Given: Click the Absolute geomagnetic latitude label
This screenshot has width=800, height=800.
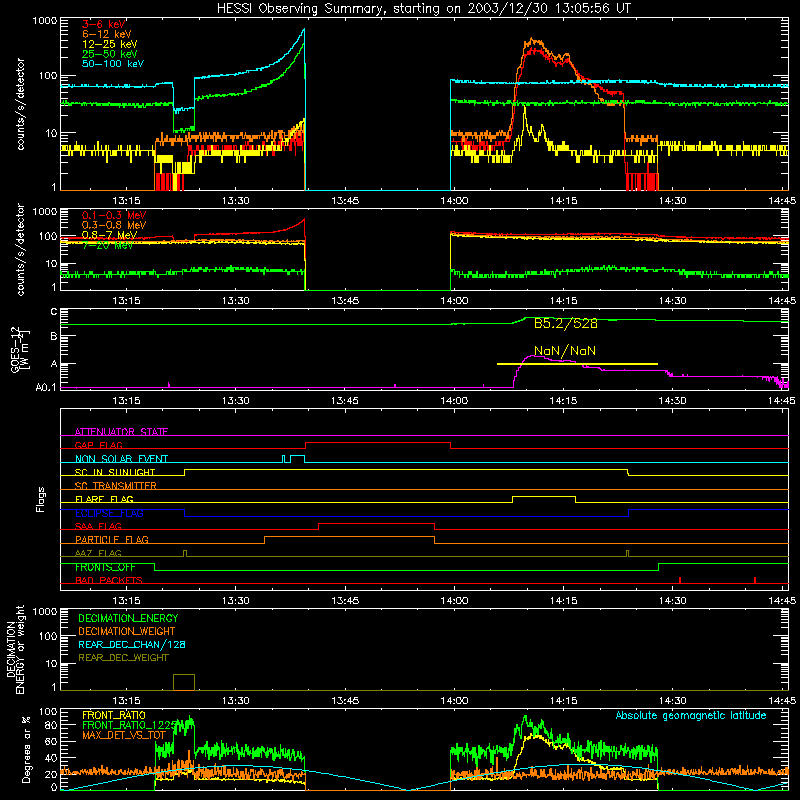Looking at the screenshot, I should click(x=691, y=716).
